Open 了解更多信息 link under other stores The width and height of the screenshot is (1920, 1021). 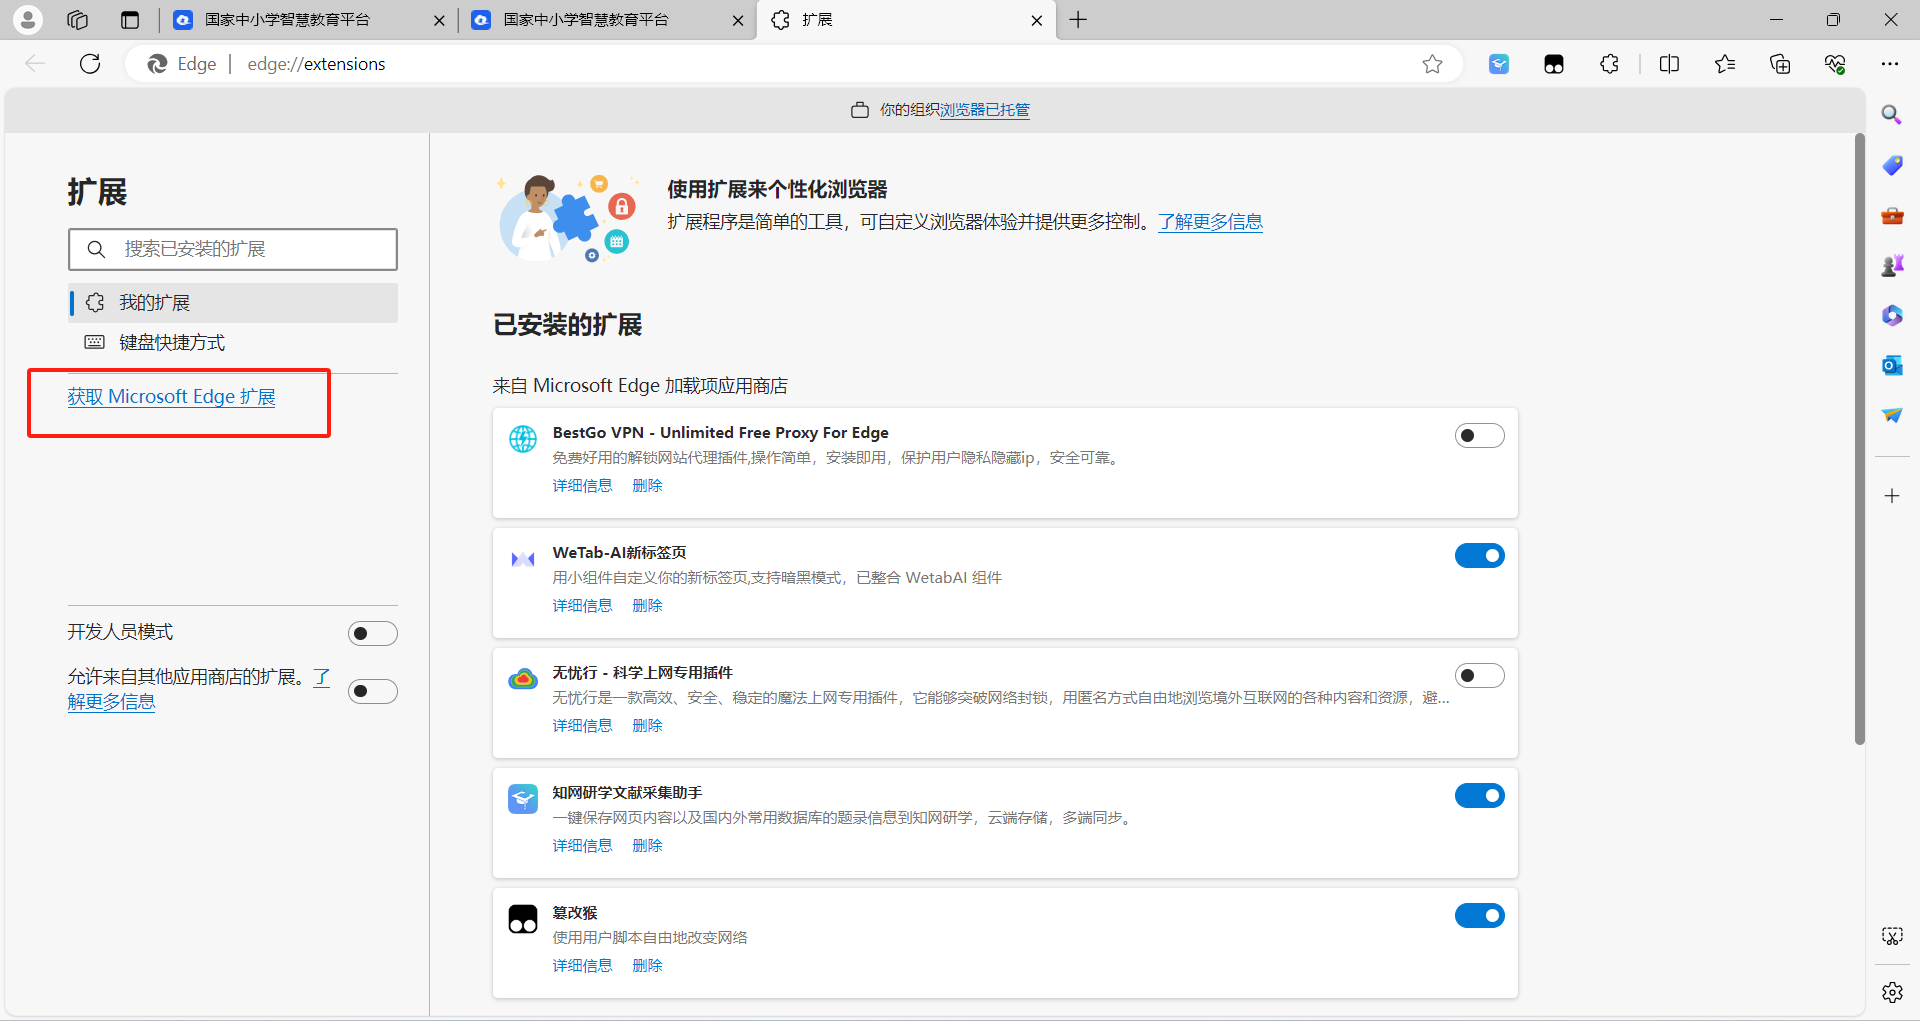pos(111,702)
